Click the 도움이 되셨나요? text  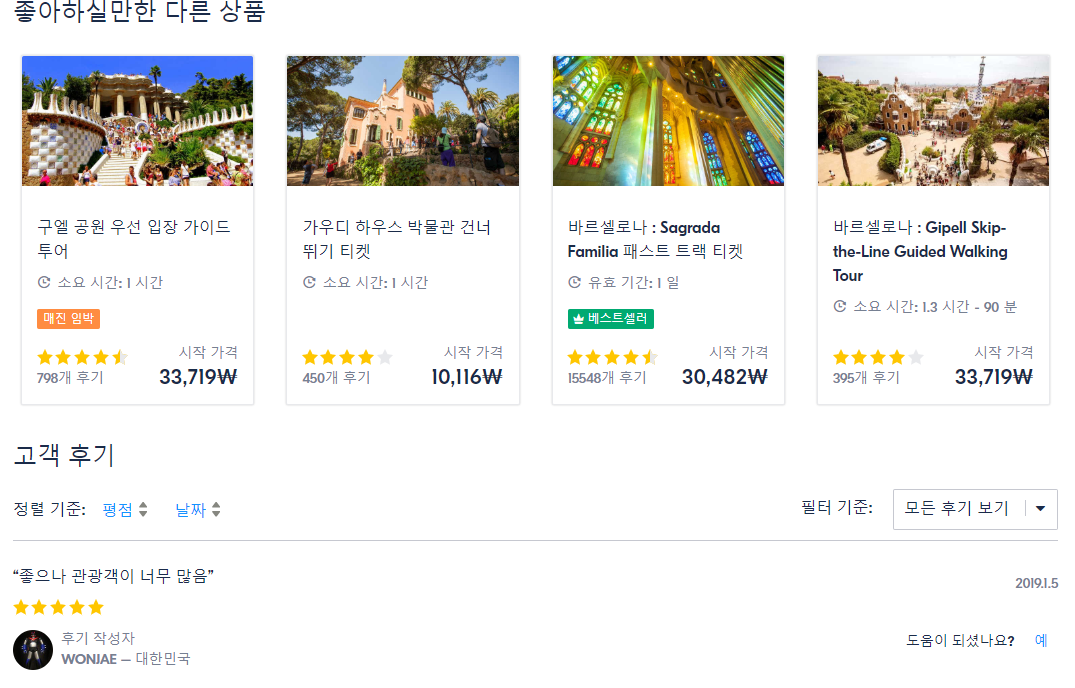(961, 641)
